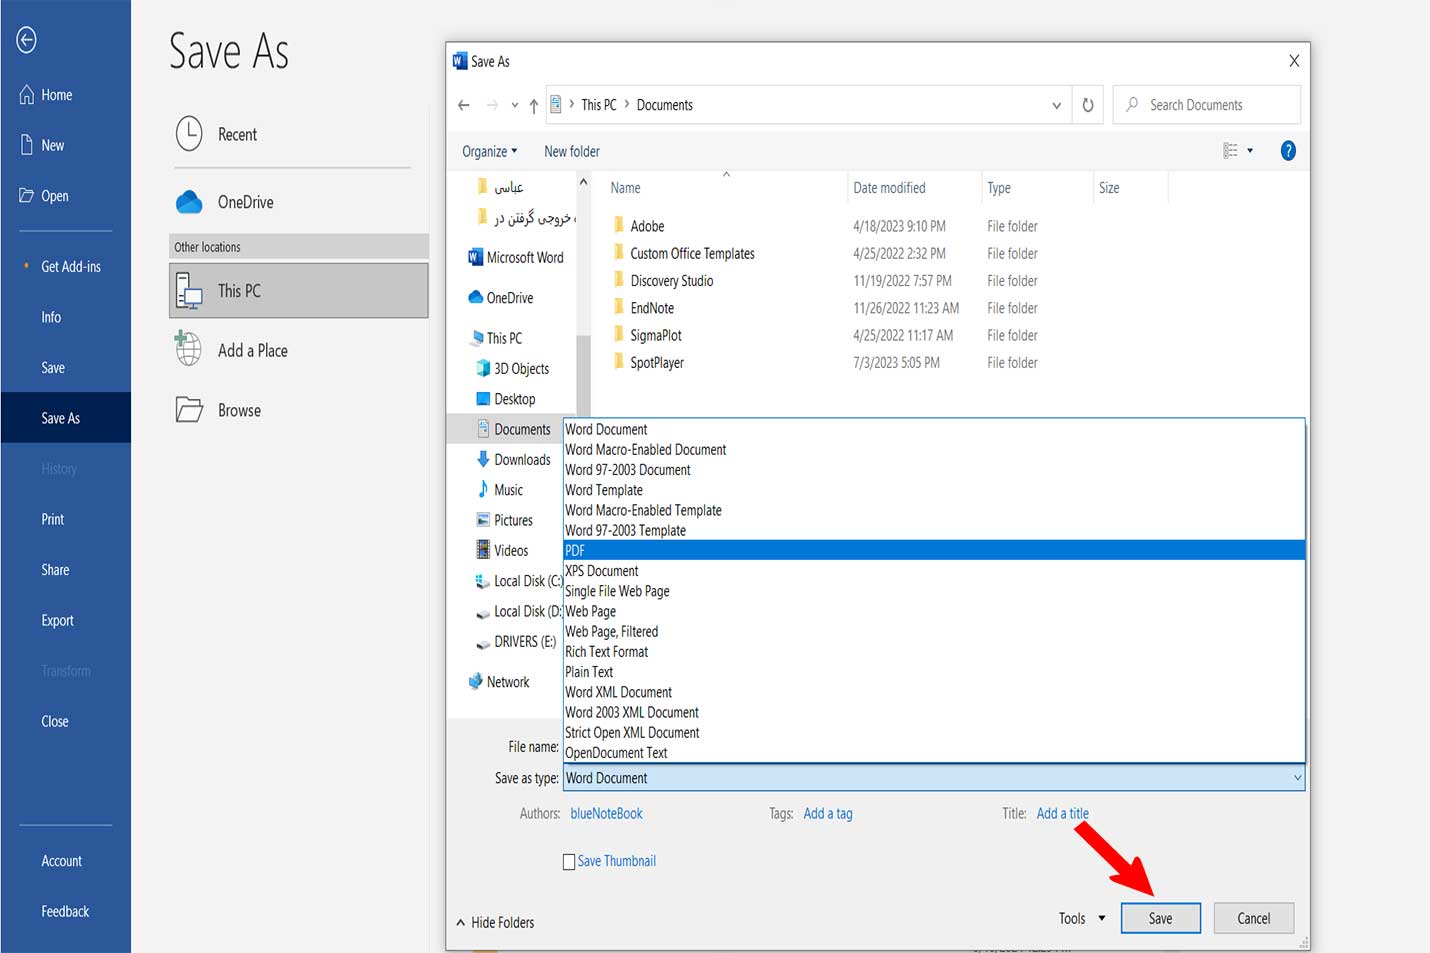Open Pictures folder in navigation pane

click(x=505, y=520)
